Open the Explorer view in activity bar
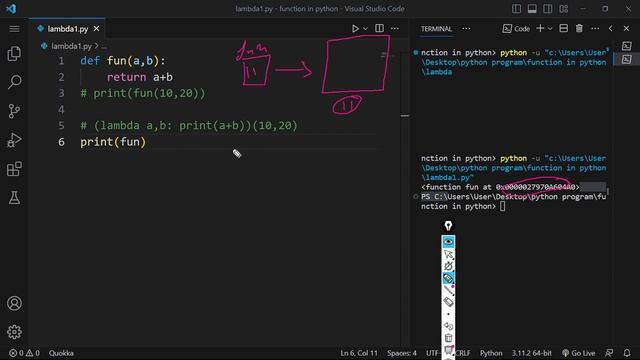The image size is (640, 360). point(14,53)
